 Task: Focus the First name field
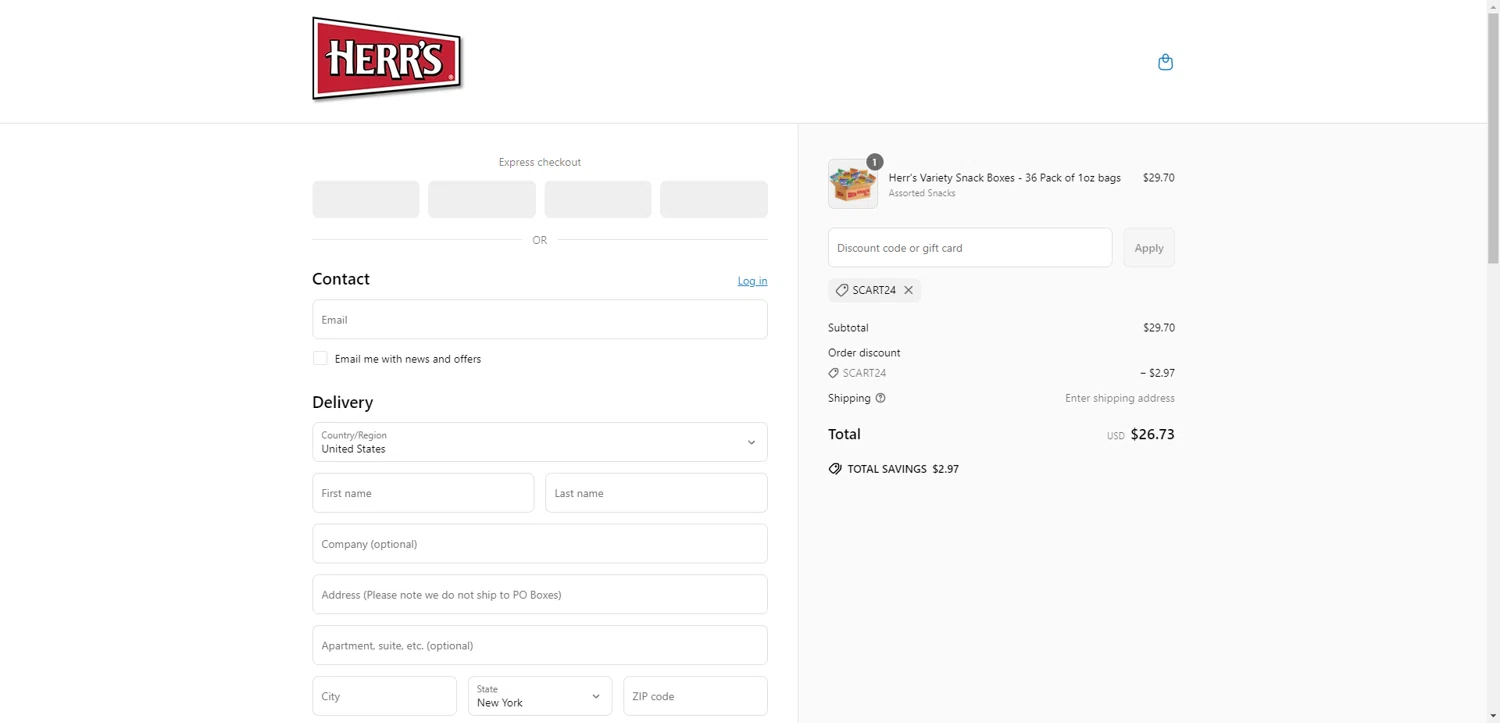pos(423,493)
